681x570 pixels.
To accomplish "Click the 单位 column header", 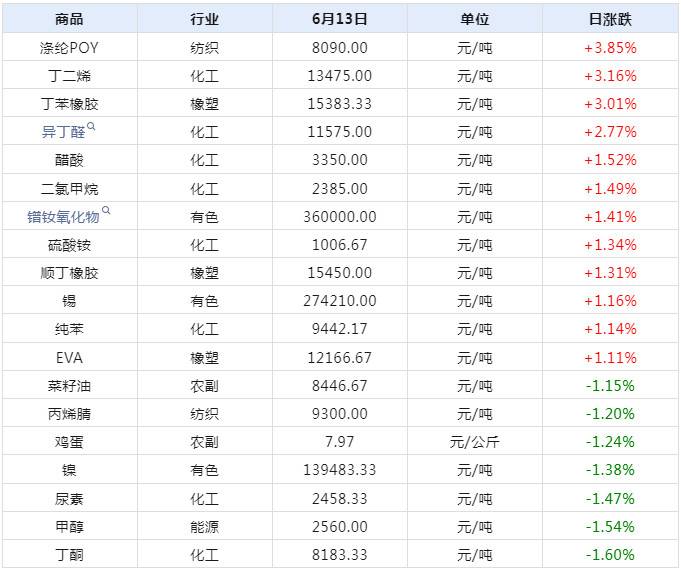I will (474, 19).
